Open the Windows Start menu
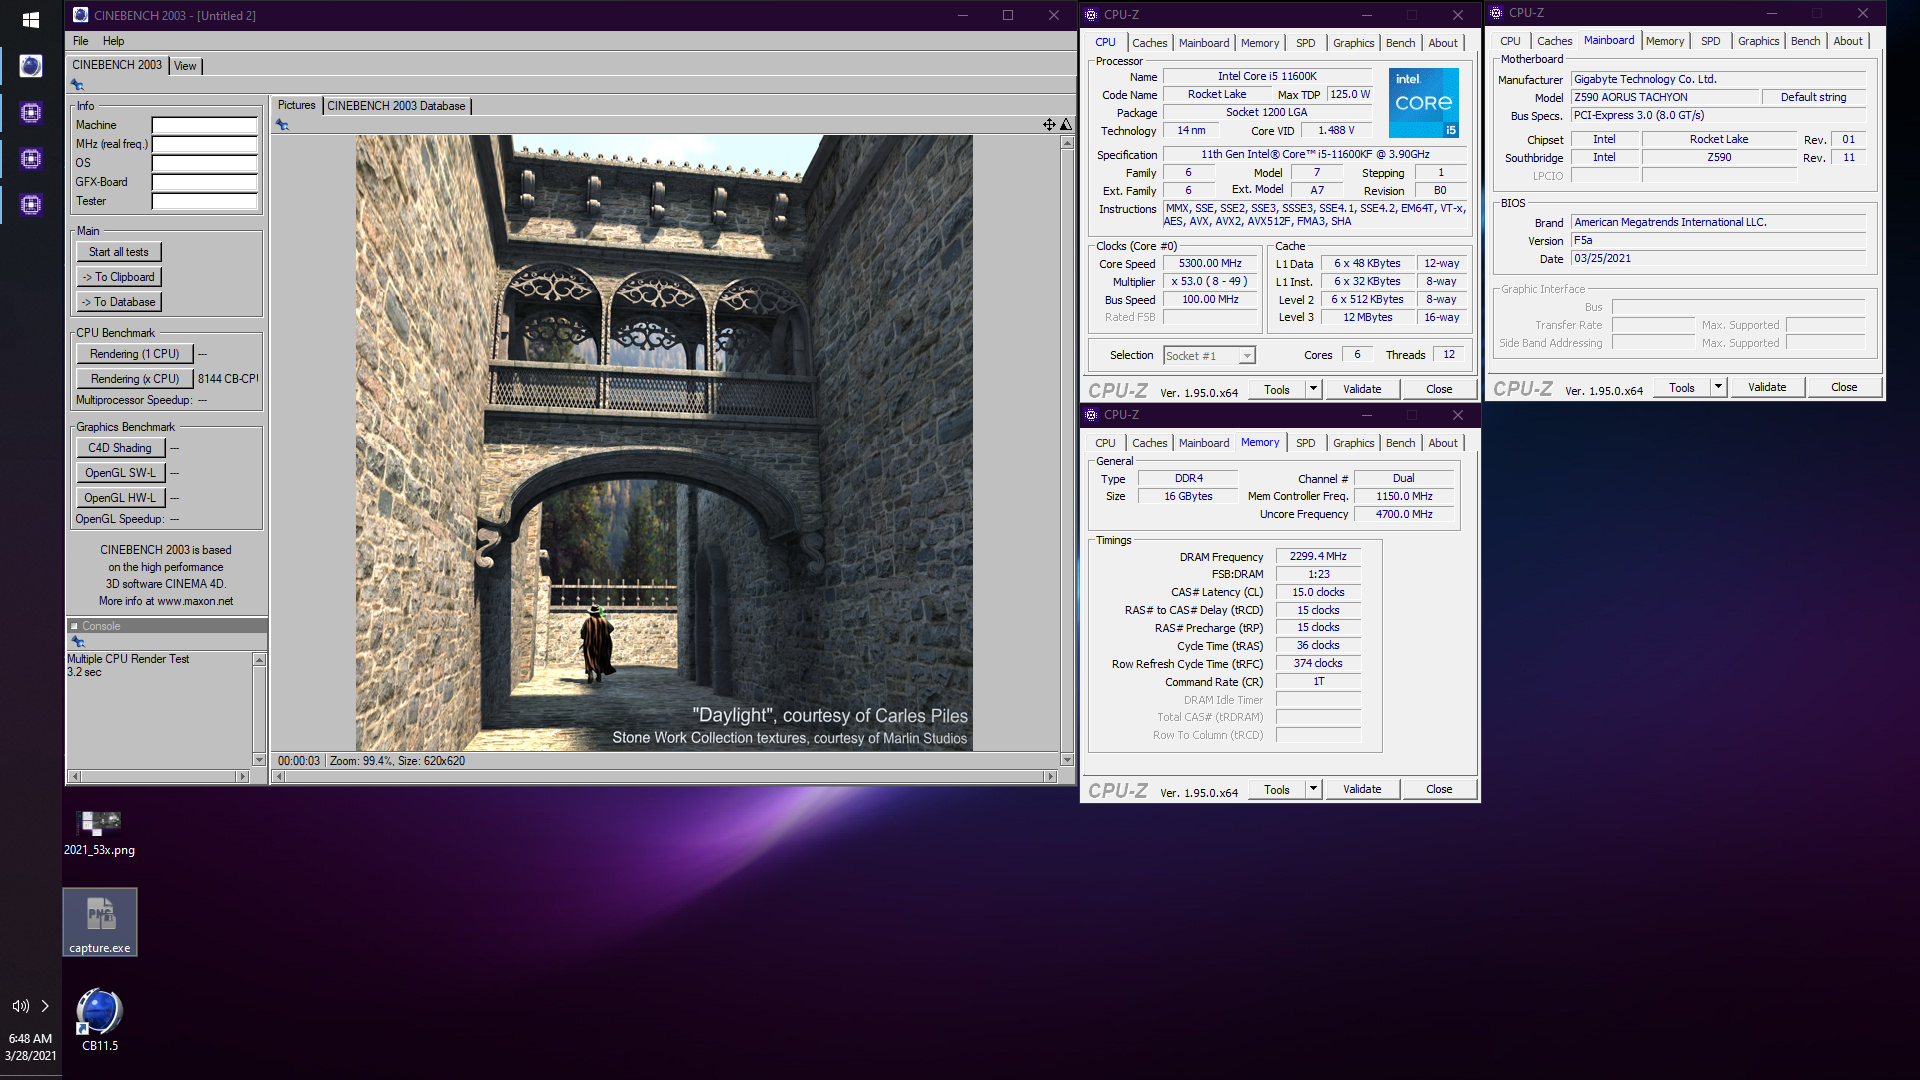Image resolution: width=1920 pixels, height=1080 pixels. 30,19
